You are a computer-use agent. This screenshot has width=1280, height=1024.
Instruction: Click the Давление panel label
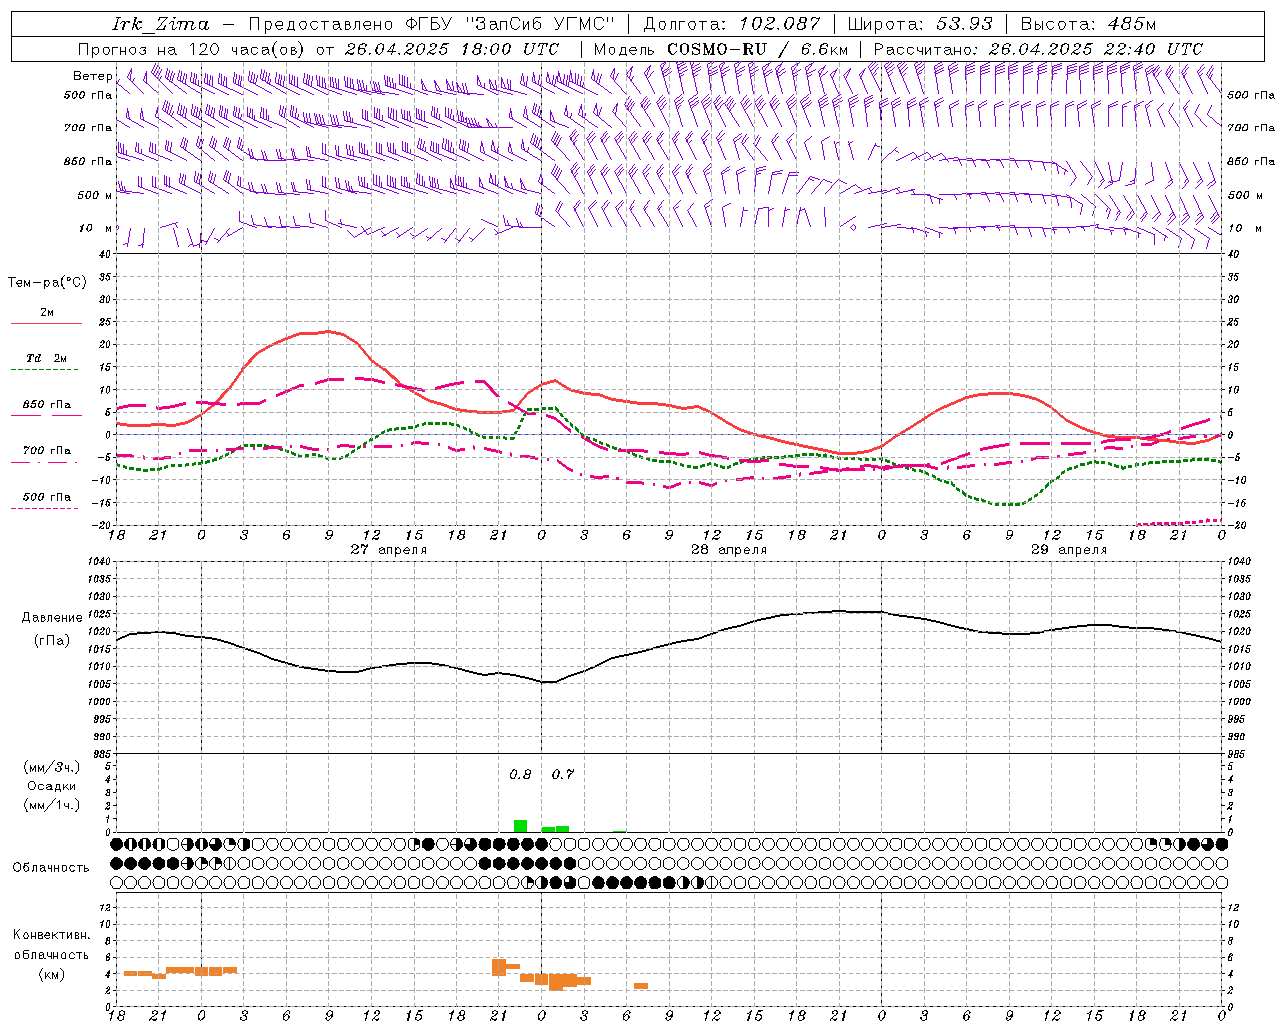pyautogui.click(x=52, y=618)
